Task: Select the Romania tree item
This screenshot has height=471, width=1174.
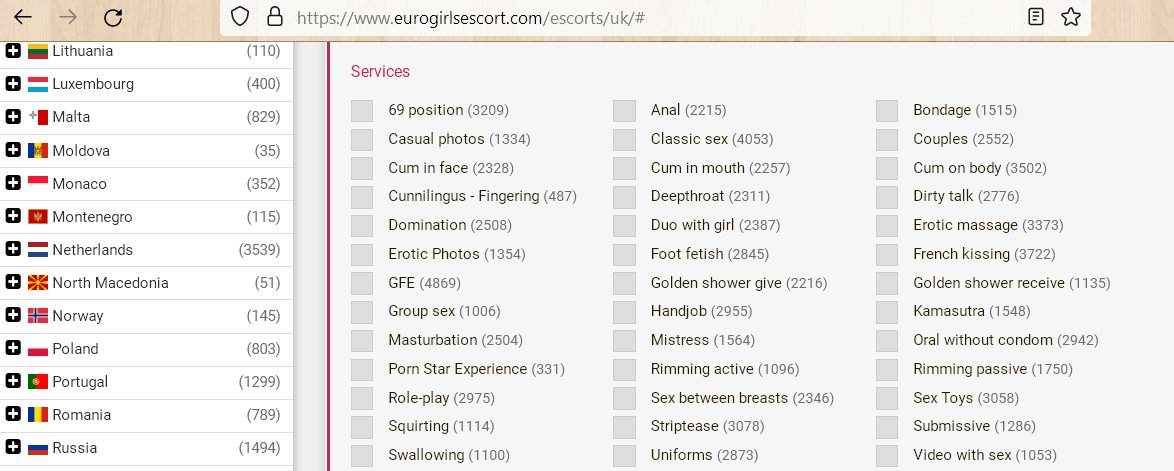Action: [146, 415]
